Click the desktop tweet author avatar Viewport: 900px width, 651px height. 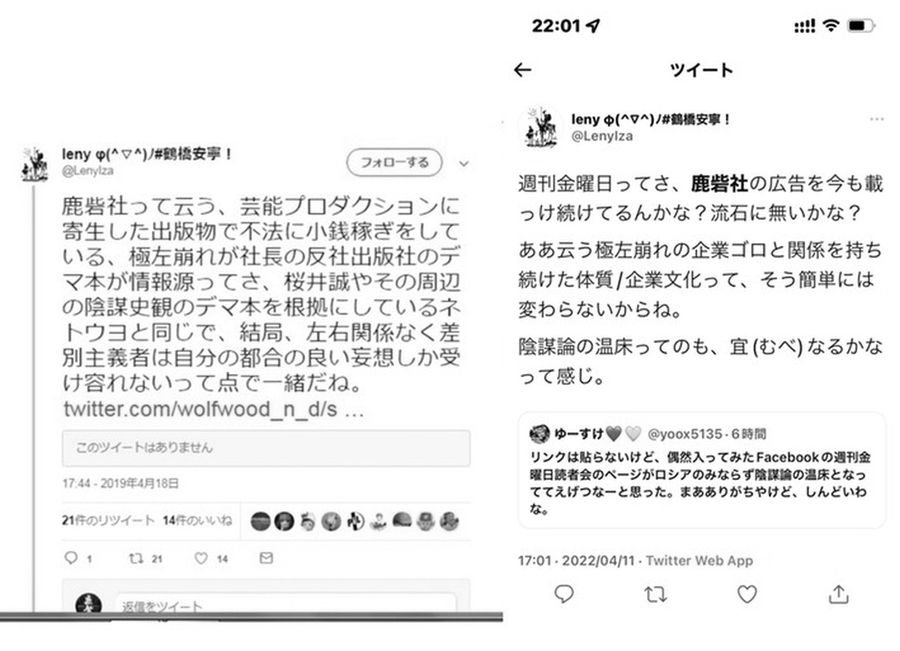[35, 164]
